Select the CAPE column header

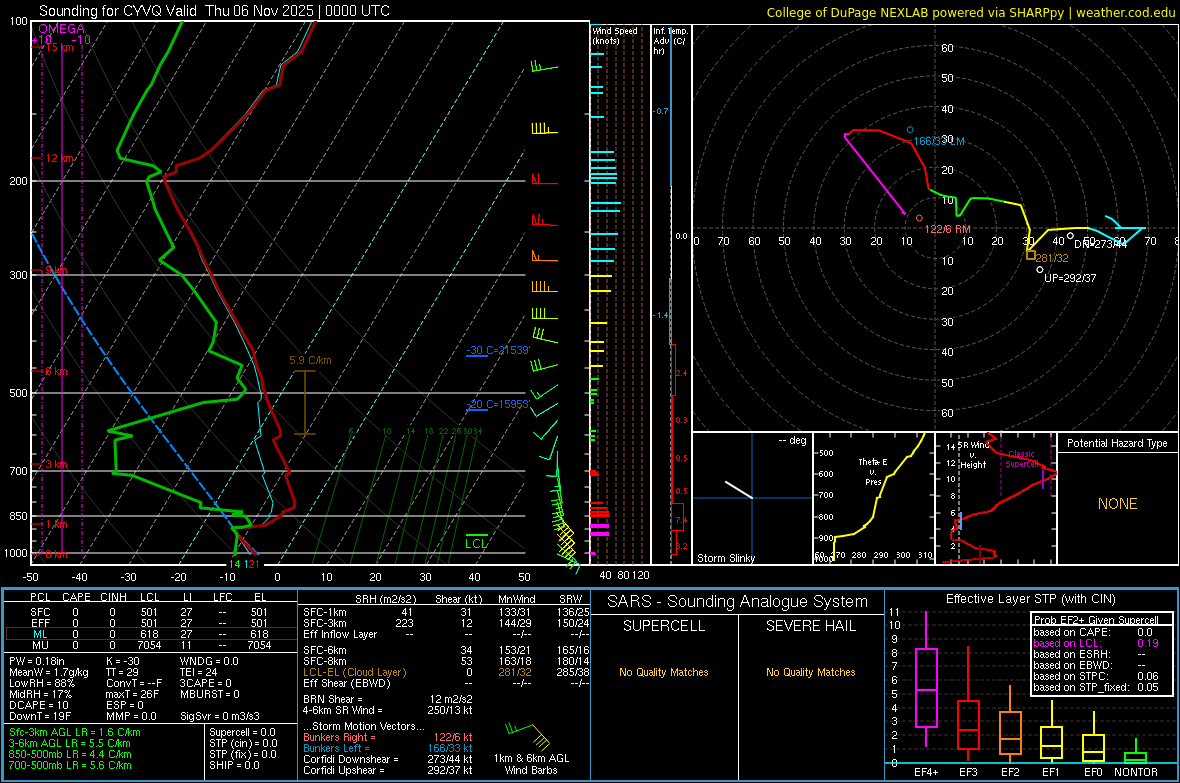pos(76,597)
